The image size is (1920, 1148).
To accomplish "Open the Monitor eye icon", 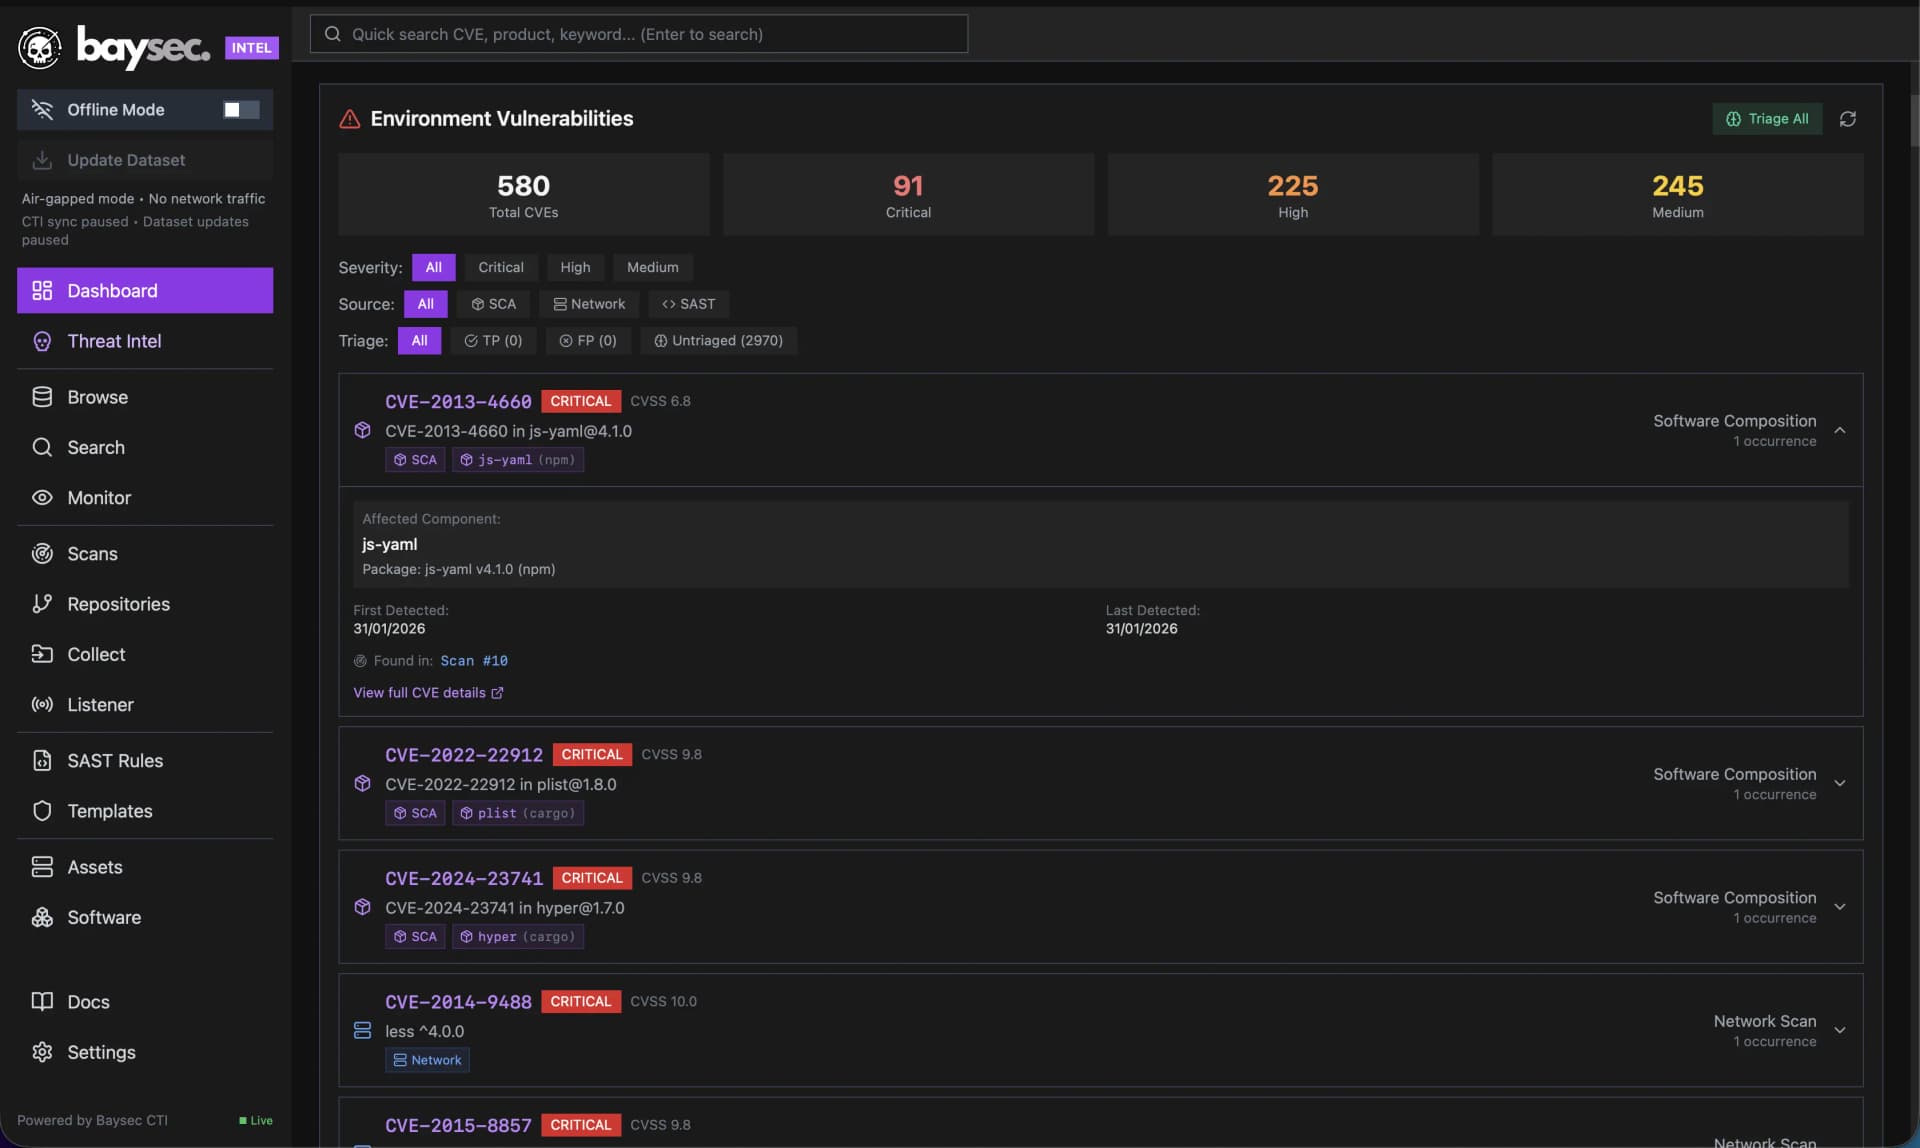I will pyautogui.click(x=42, y=498).
